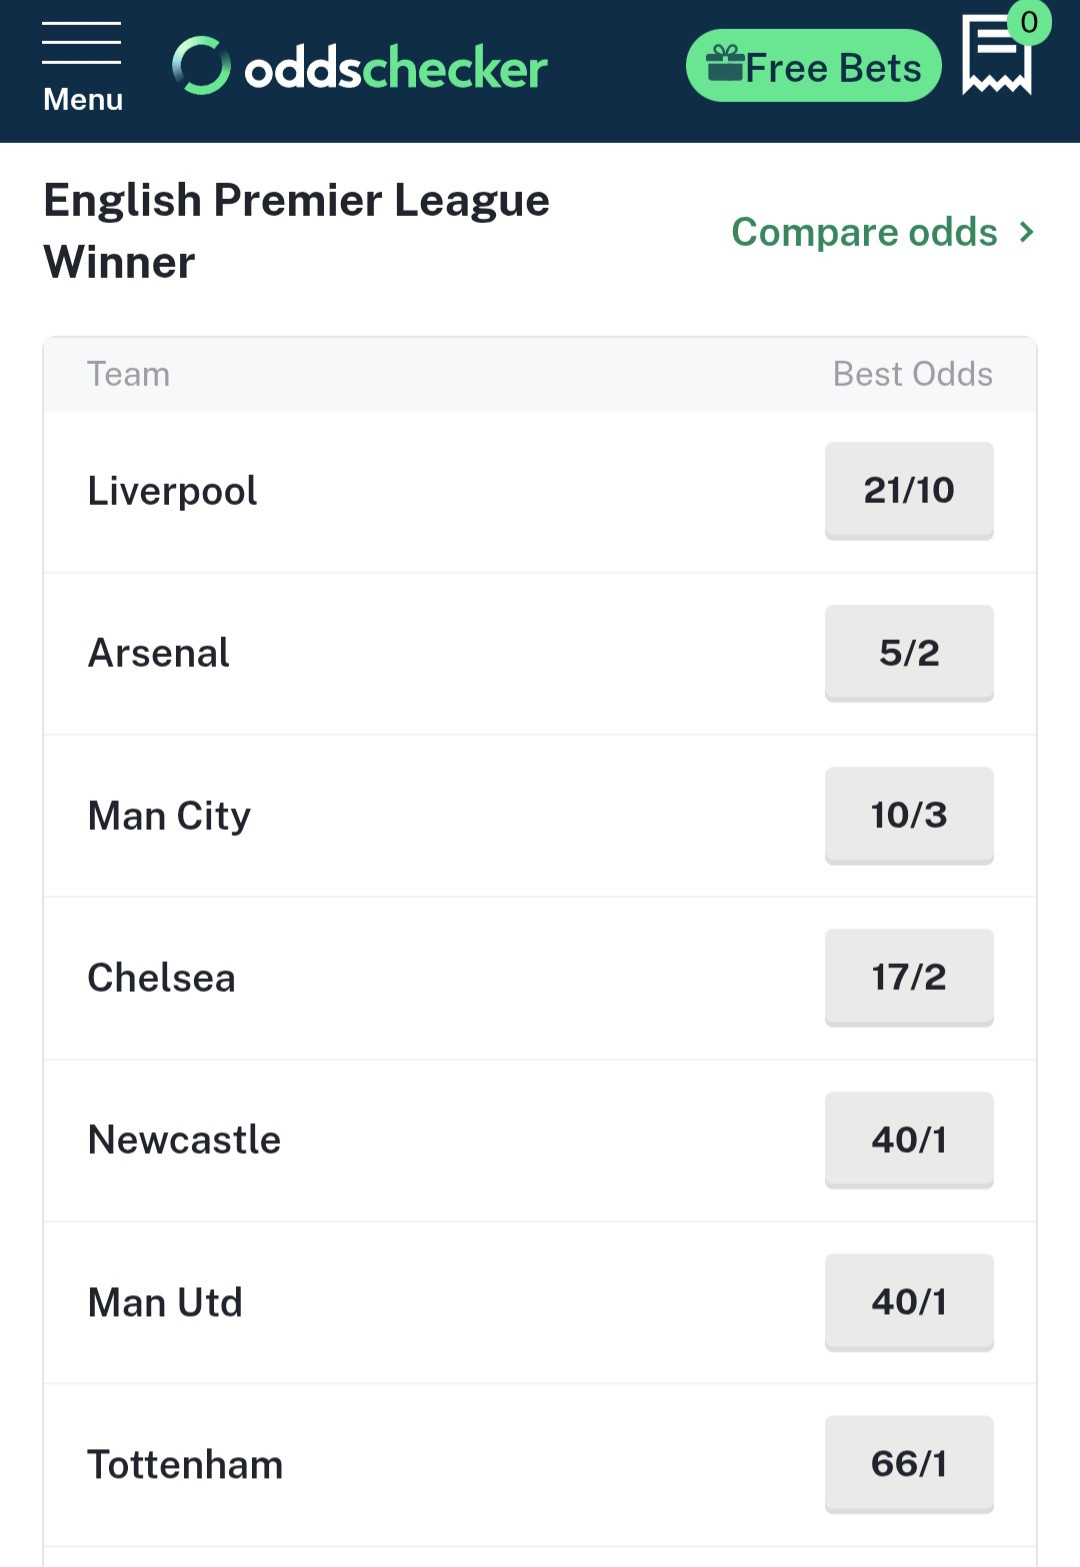
Task: Click the Team column header
Action: pyautogui.click(x=128, y=374)
